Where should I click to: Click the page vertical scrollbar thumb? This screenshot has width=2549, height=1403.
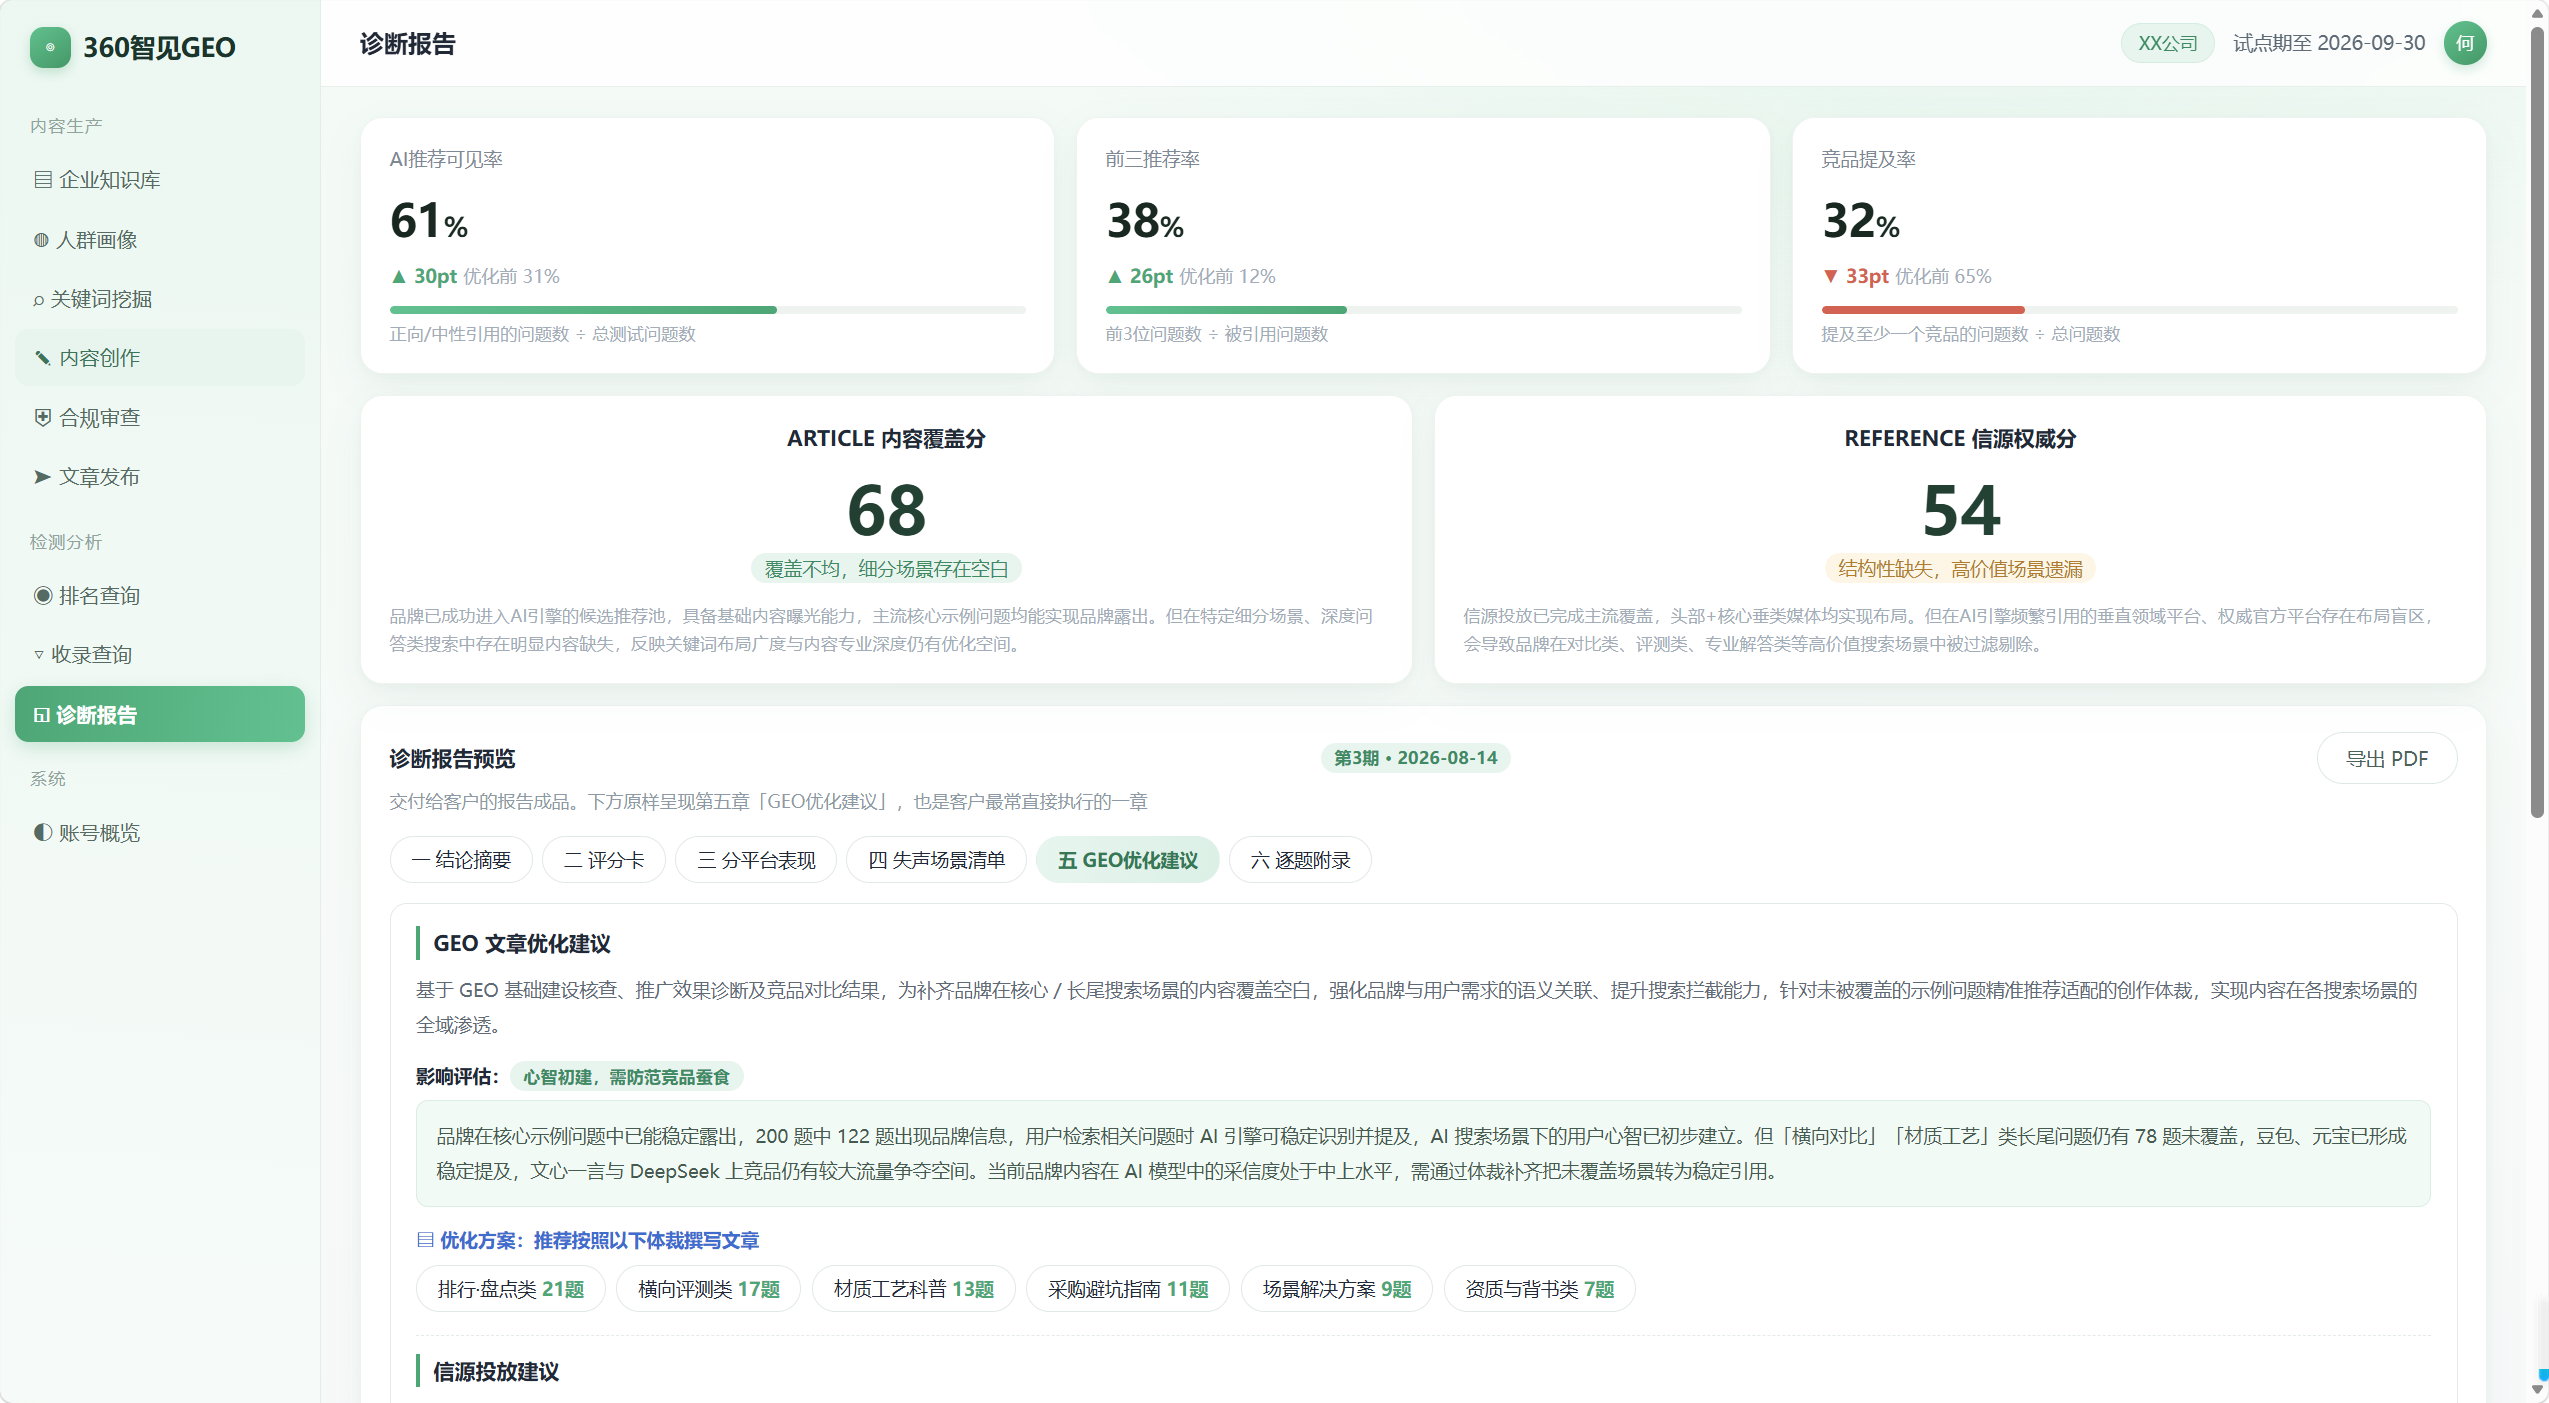pos(2538,420)
